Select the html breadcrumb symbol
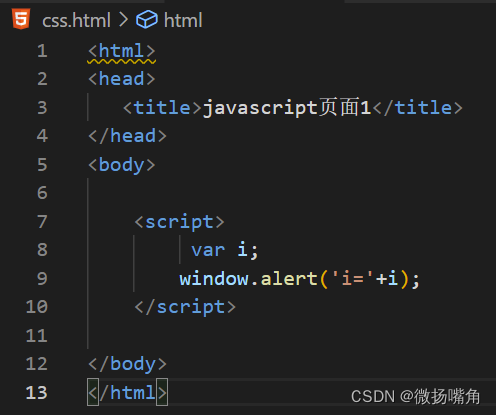The image size is (496, 415). [x=183, y=20]
